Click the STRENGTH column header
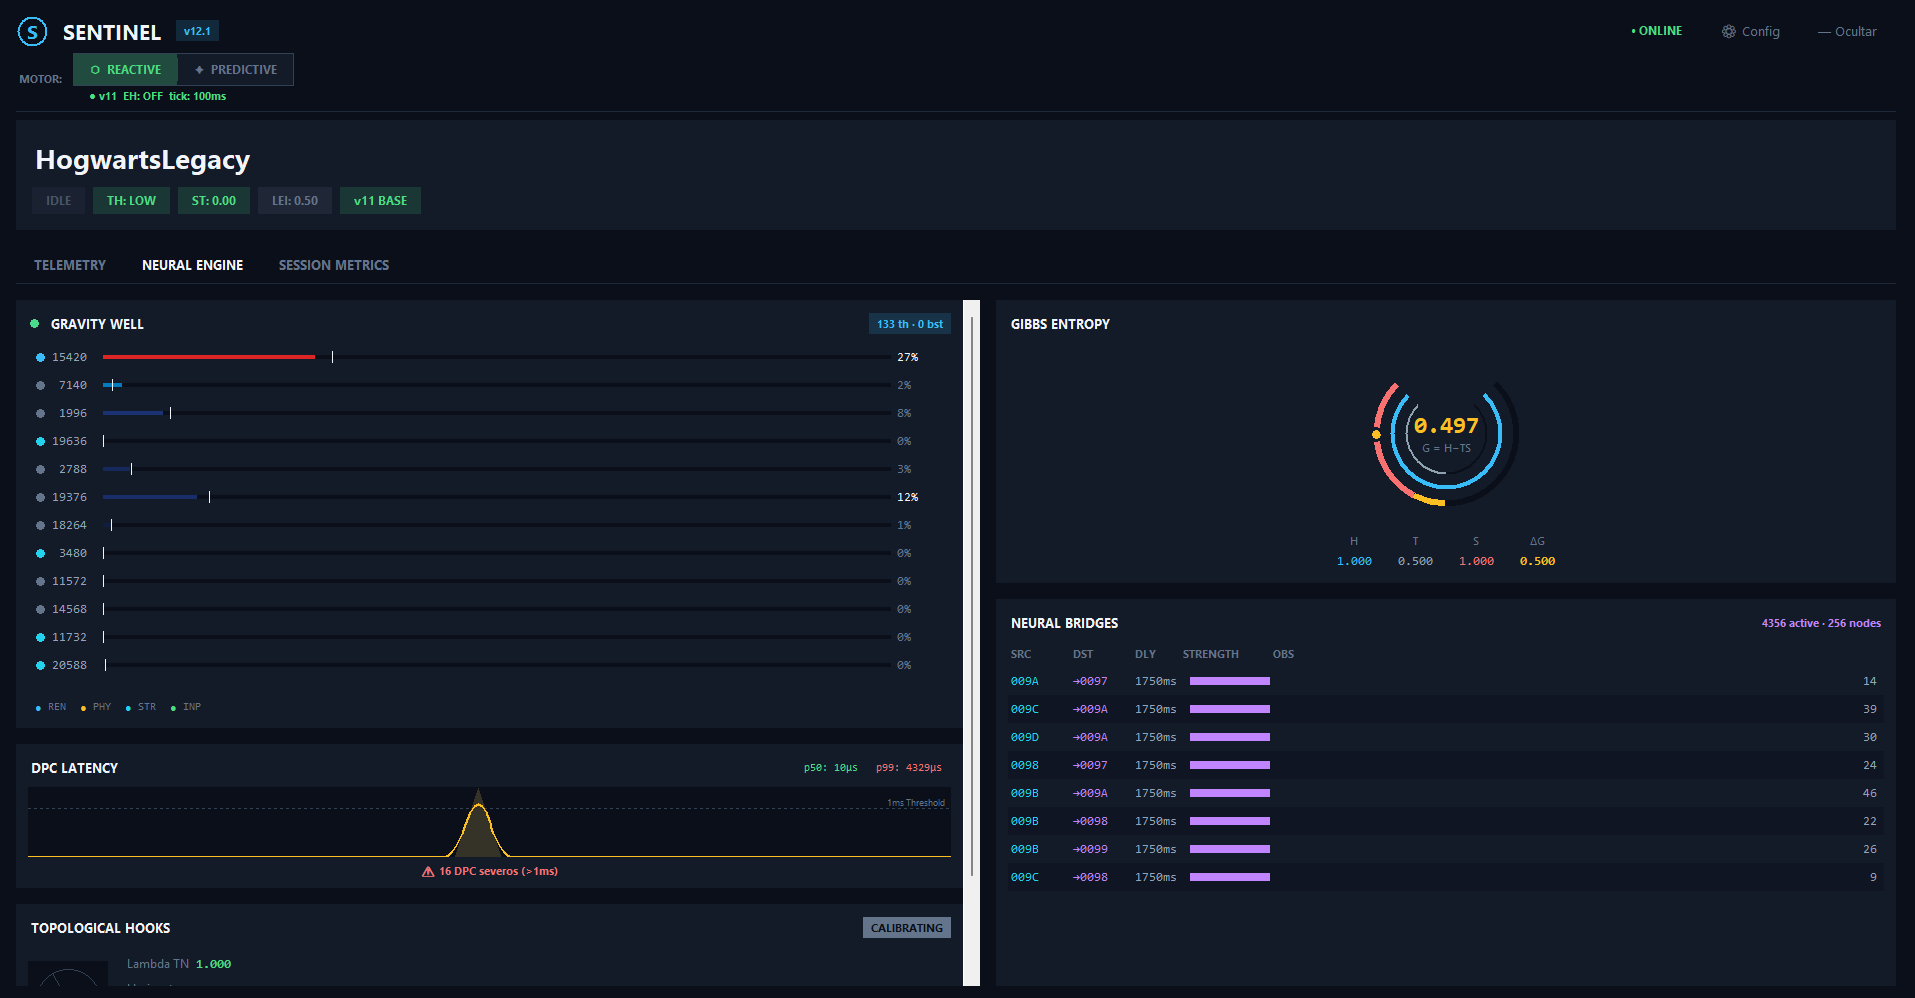 coord(1210,654)
